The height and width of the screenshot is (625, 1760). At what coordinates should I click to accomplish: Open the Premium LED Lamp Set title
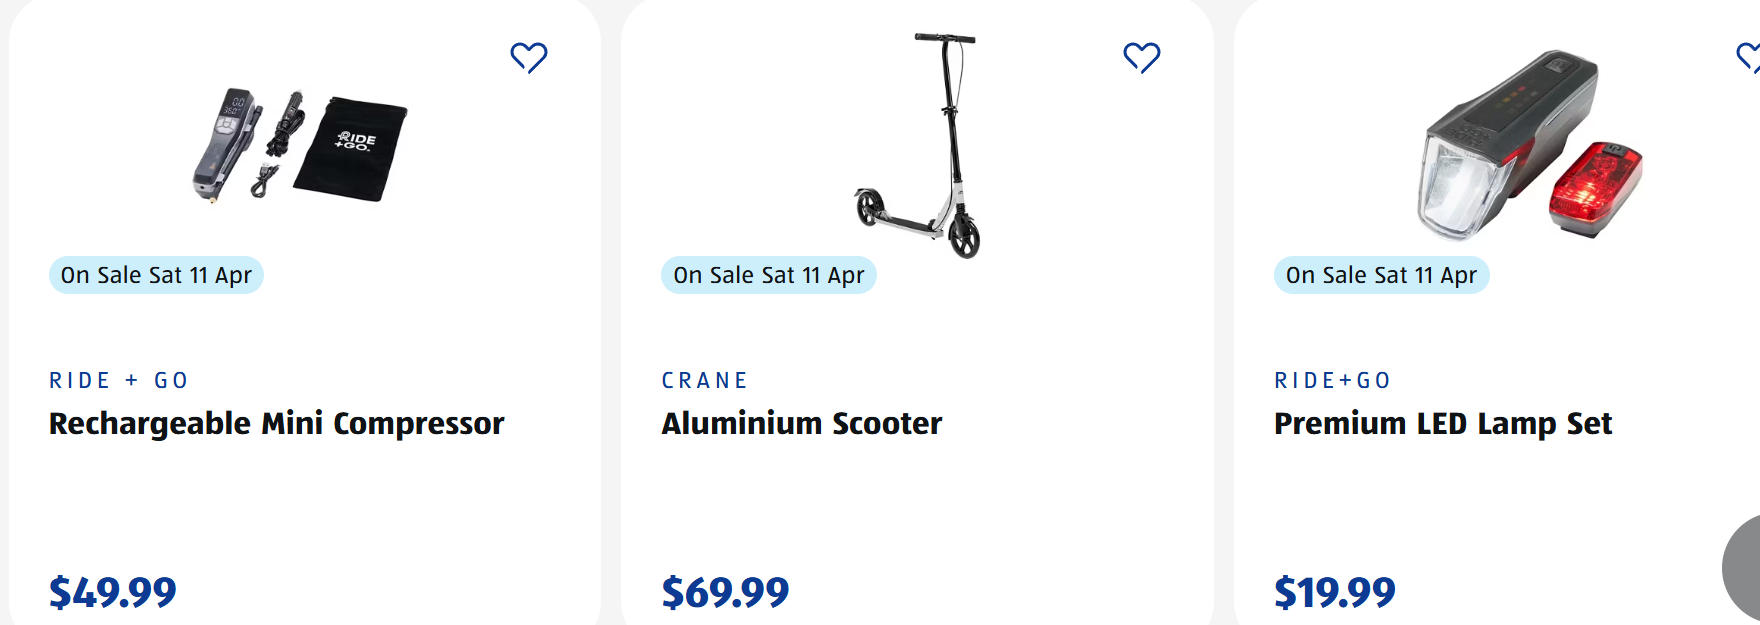click(1443, 424)
